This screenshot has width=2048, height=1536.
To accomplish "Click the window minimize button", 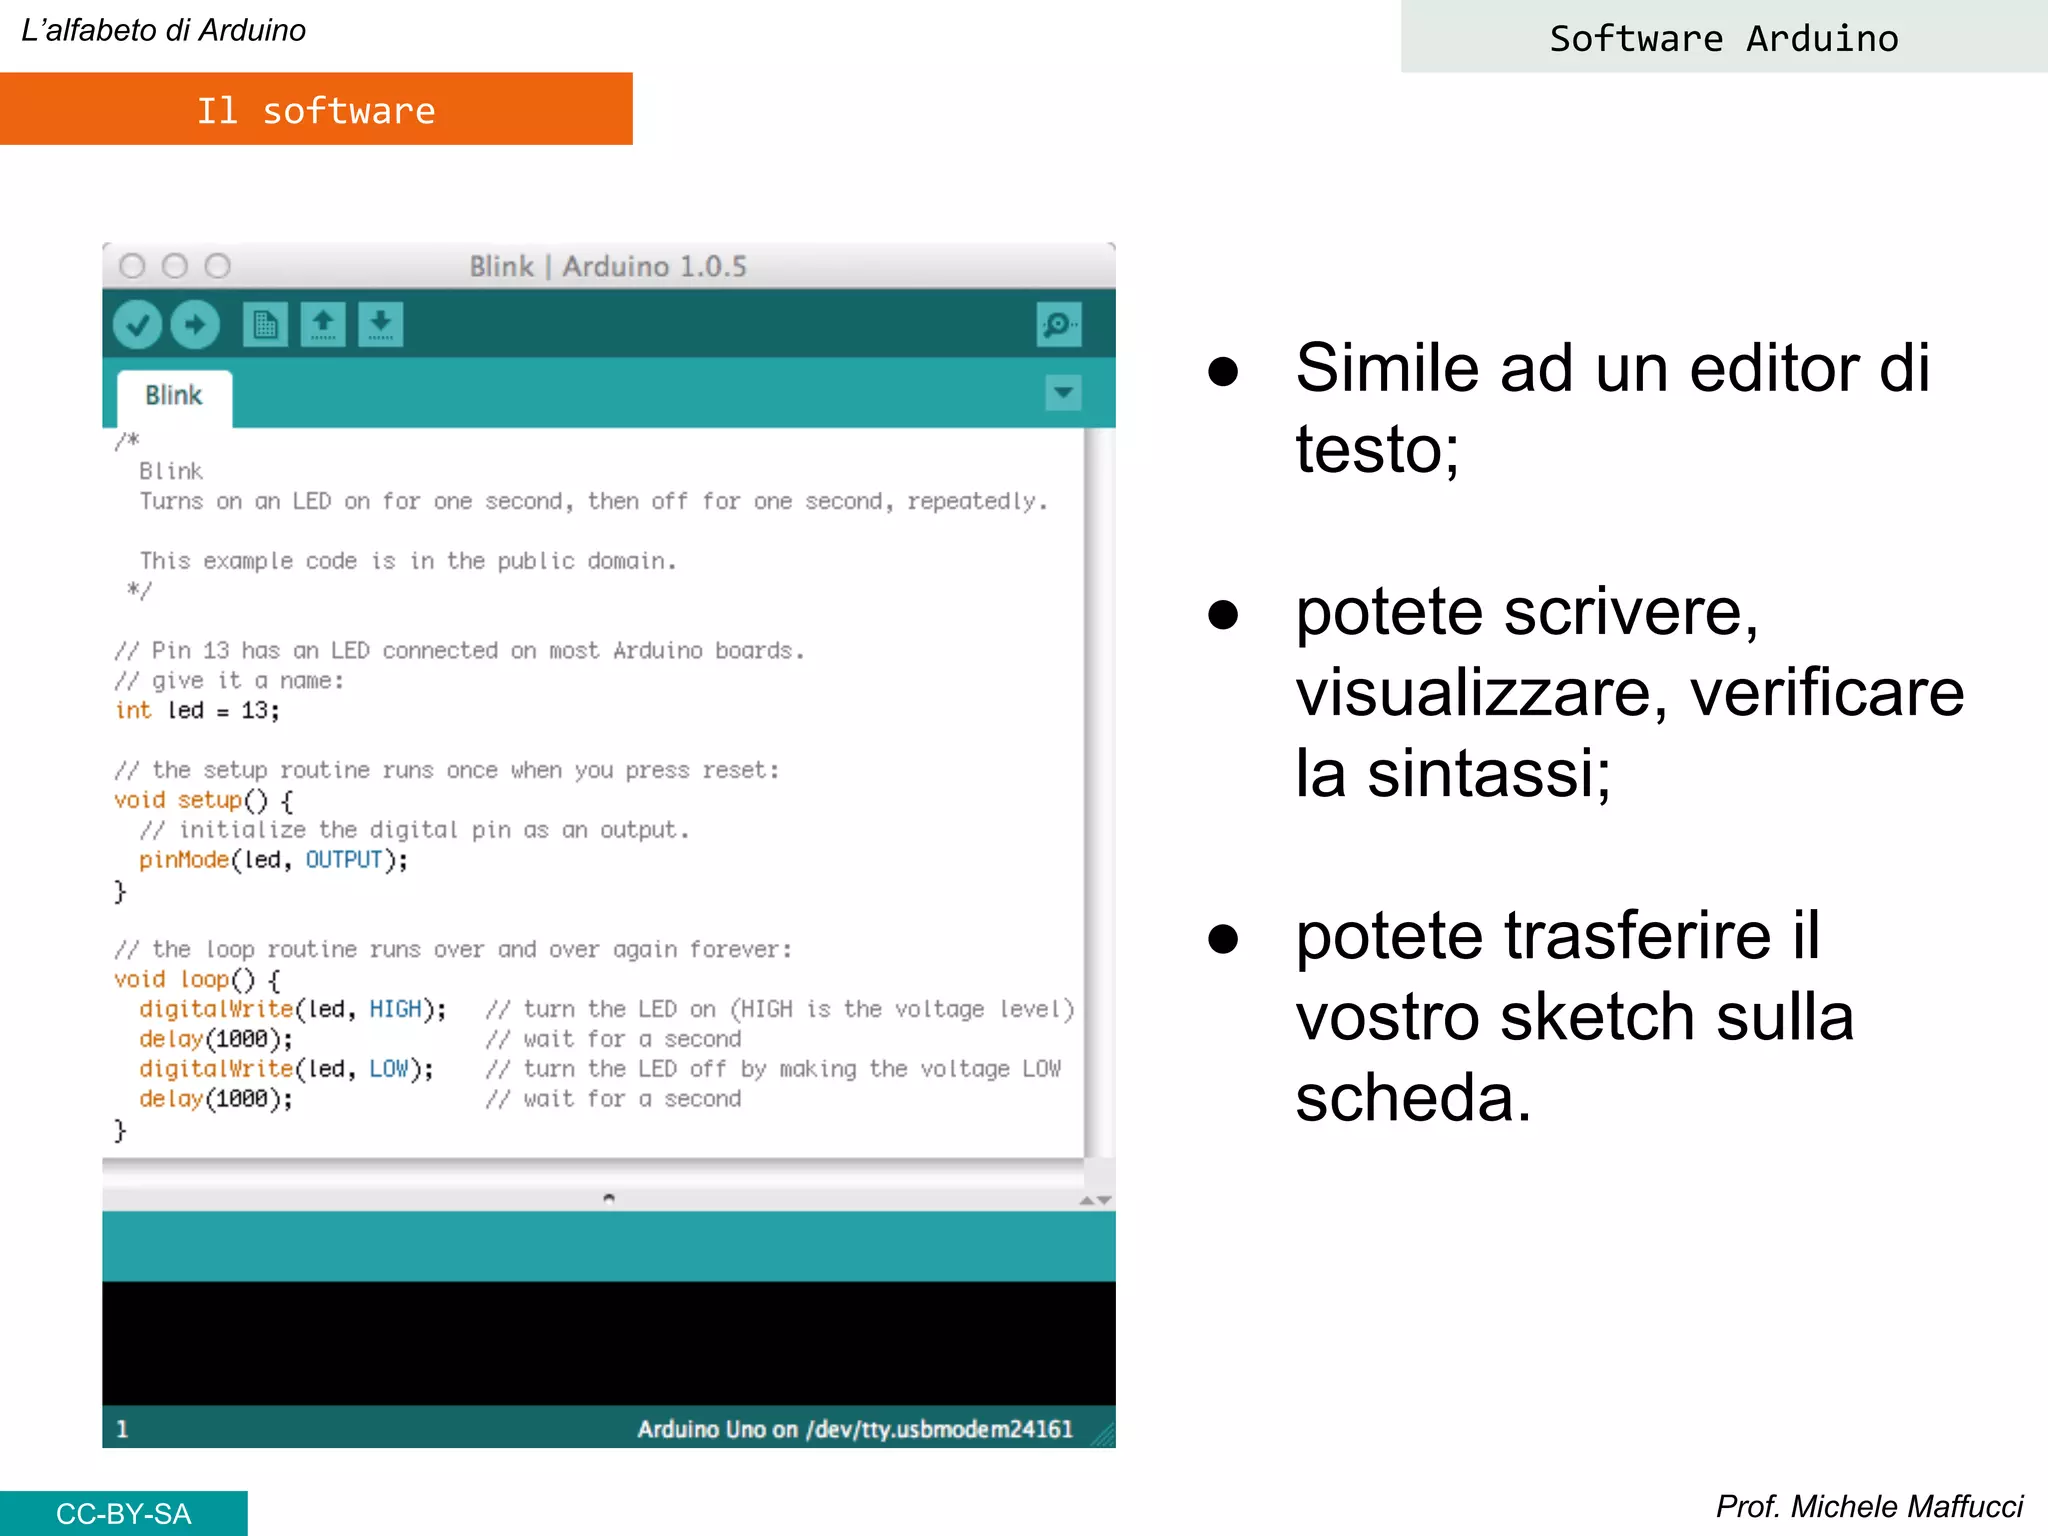I will (175, 266).
